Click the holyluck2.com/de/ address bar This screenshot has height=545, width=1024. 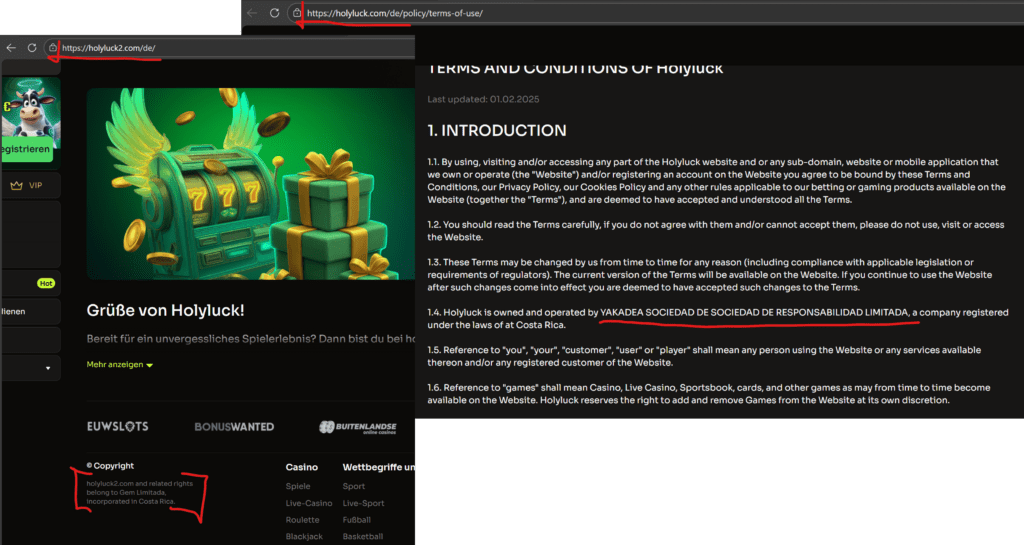pos(230,48)
